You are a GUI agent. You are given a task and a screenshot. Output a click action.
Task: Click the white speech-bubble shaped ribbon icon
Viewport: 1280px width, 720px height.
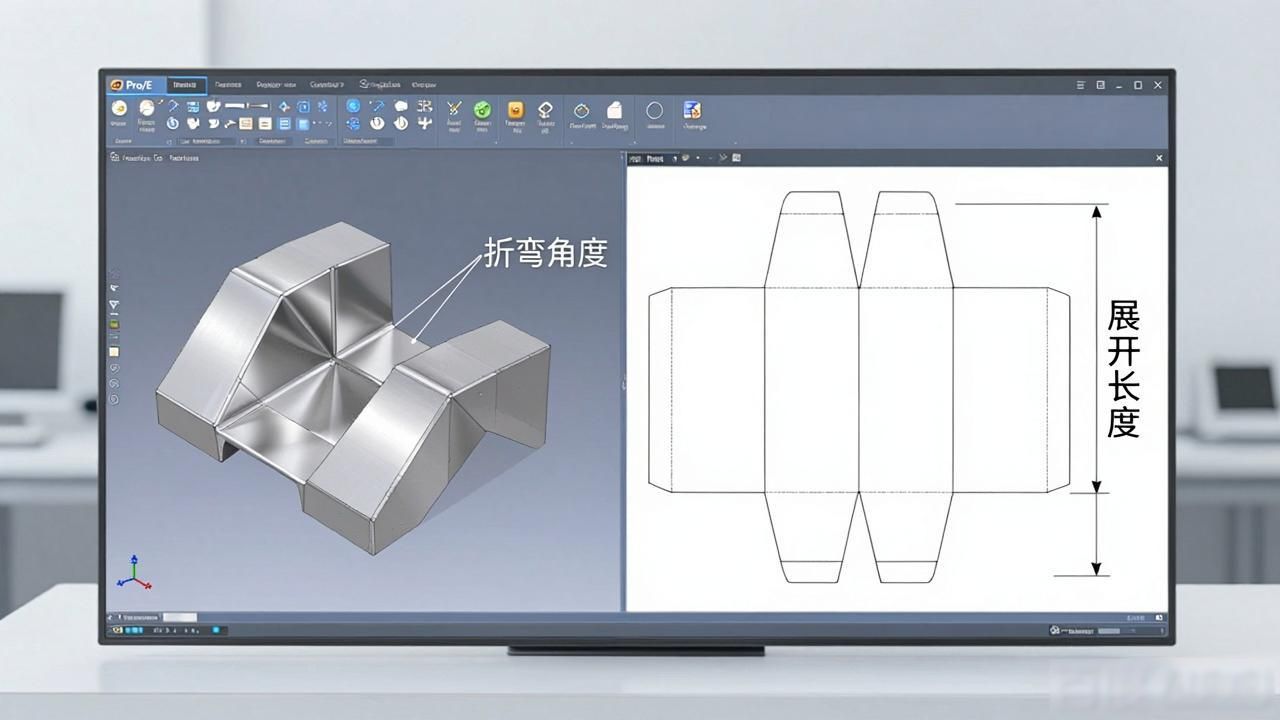pos(401,106)
